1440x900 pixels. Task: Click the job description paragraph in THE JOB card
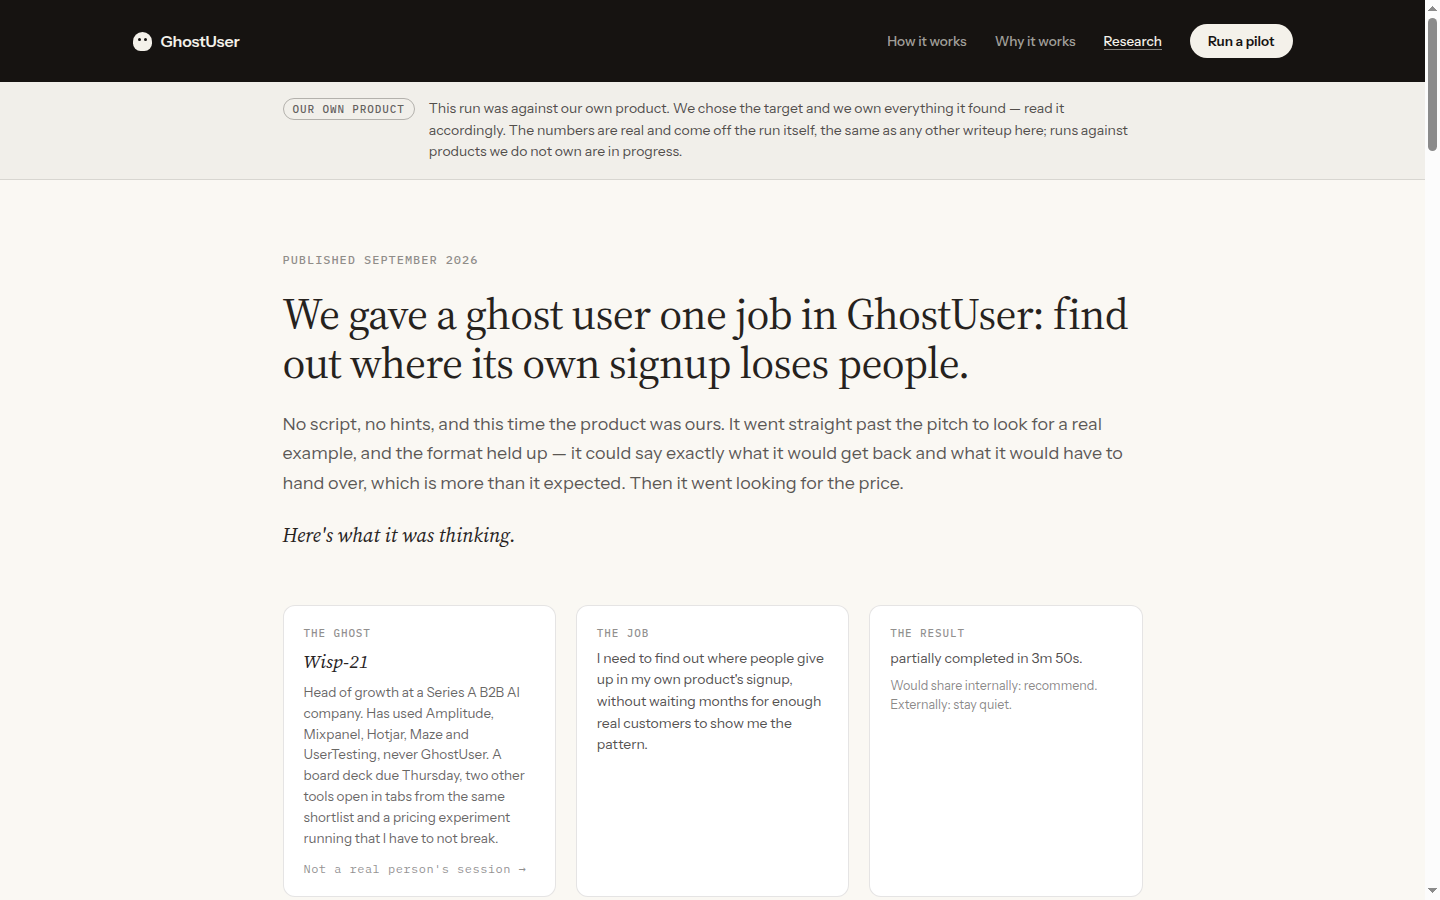(x=710, y=701)
